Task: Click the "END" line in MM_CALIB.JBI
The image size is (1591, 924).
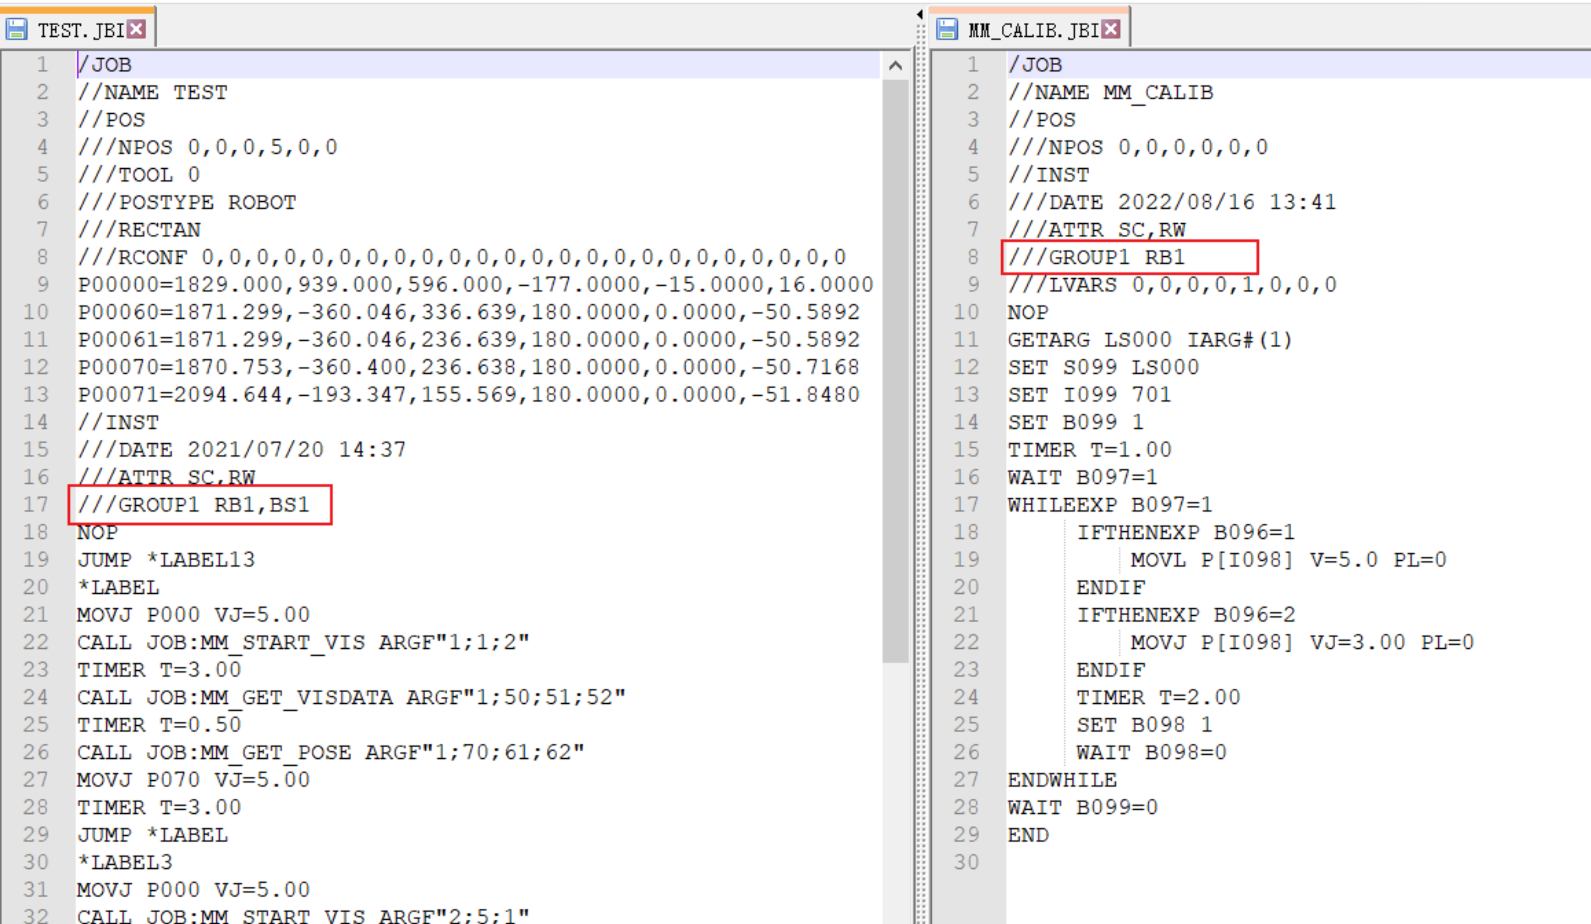Action: point(1029,835)
